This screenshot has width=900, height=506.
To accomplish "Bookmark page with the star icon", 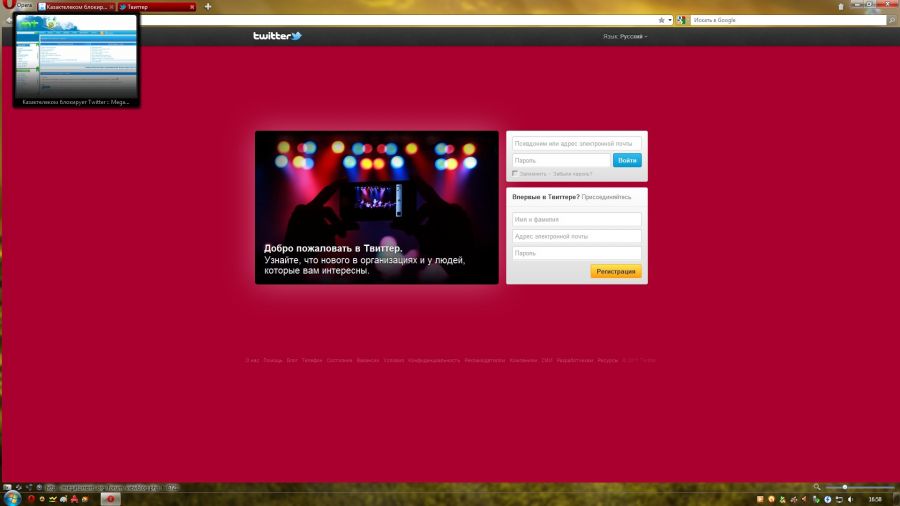I will click(661, 20).
